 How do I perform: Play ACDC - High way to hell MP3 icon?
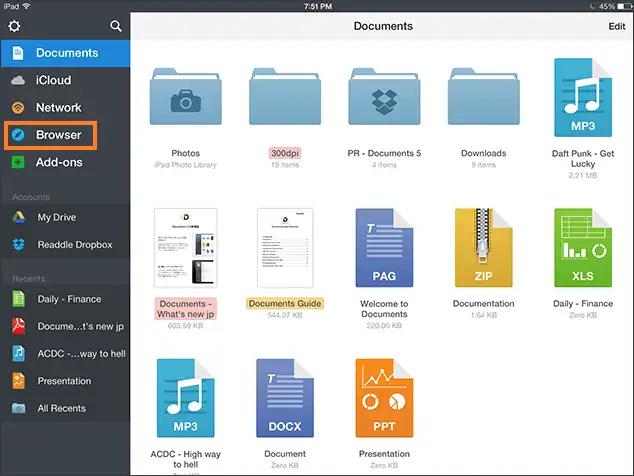186,398
